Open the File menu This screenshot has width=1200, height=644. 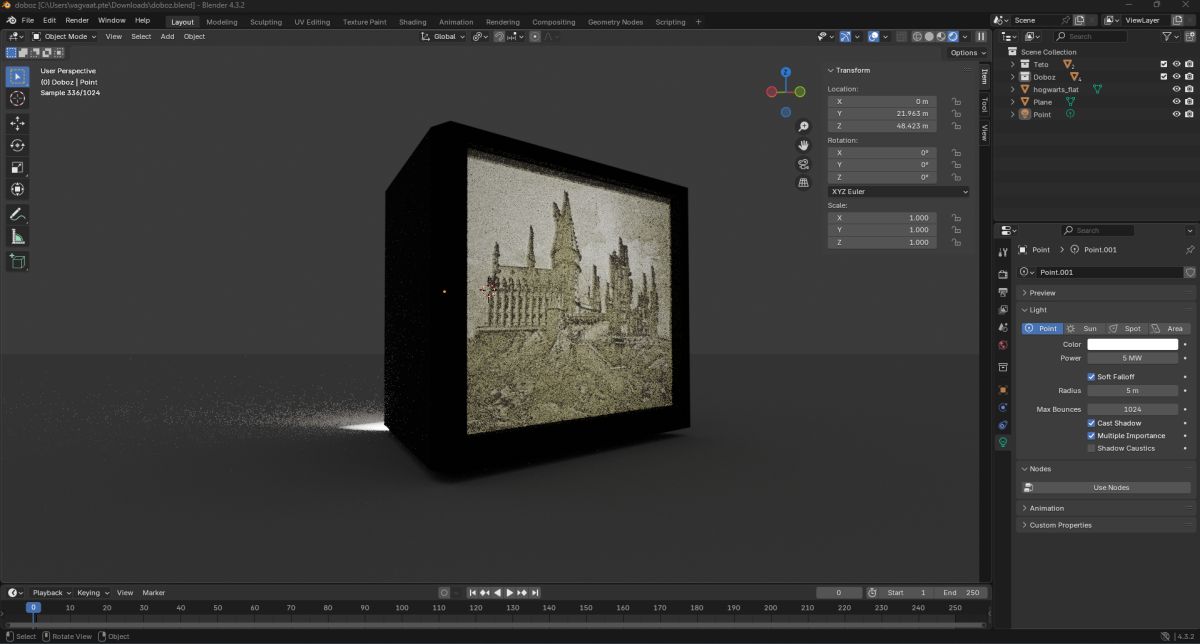pyautogui.click(x=28, y=20)
